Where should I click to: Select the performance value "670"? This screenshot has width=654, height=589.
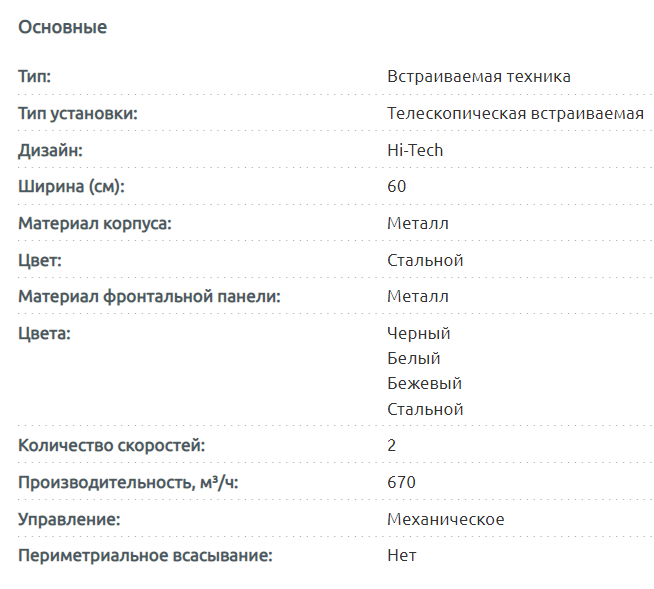[x=401, y=482]
